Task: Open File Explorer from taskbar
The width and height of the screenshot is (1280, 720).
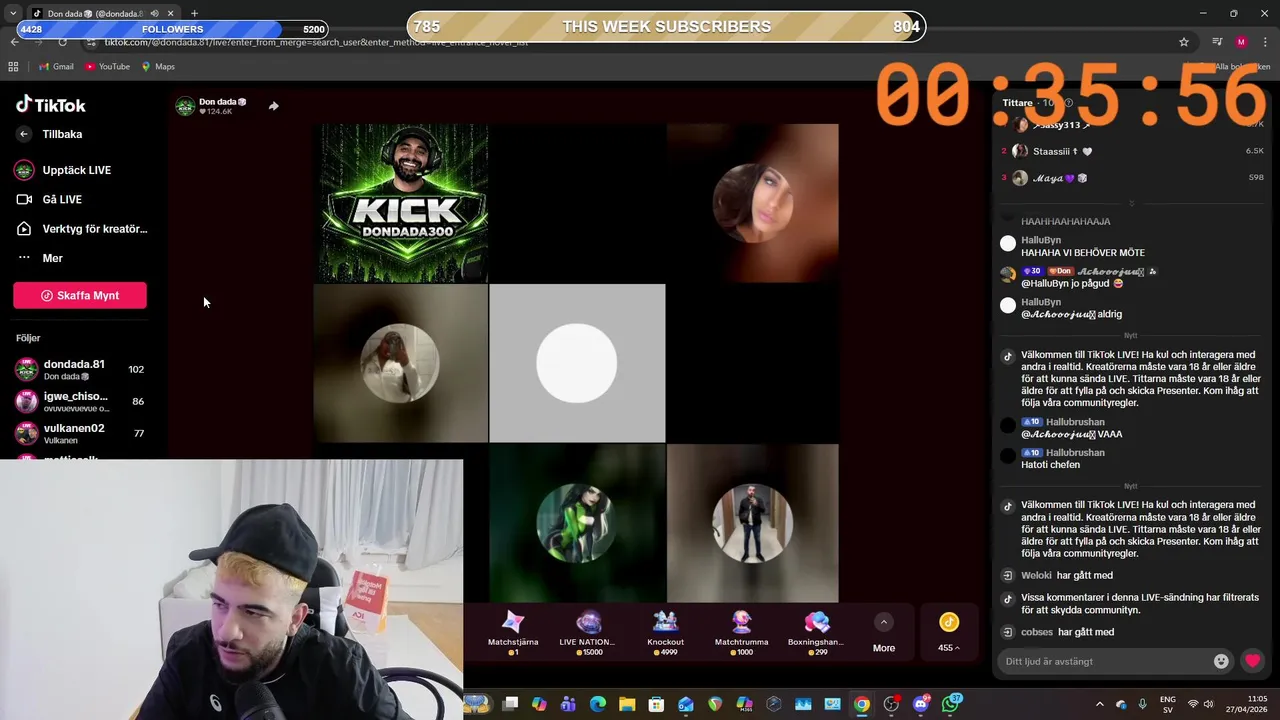Action: pyautogui.click(x=626, y=704)
